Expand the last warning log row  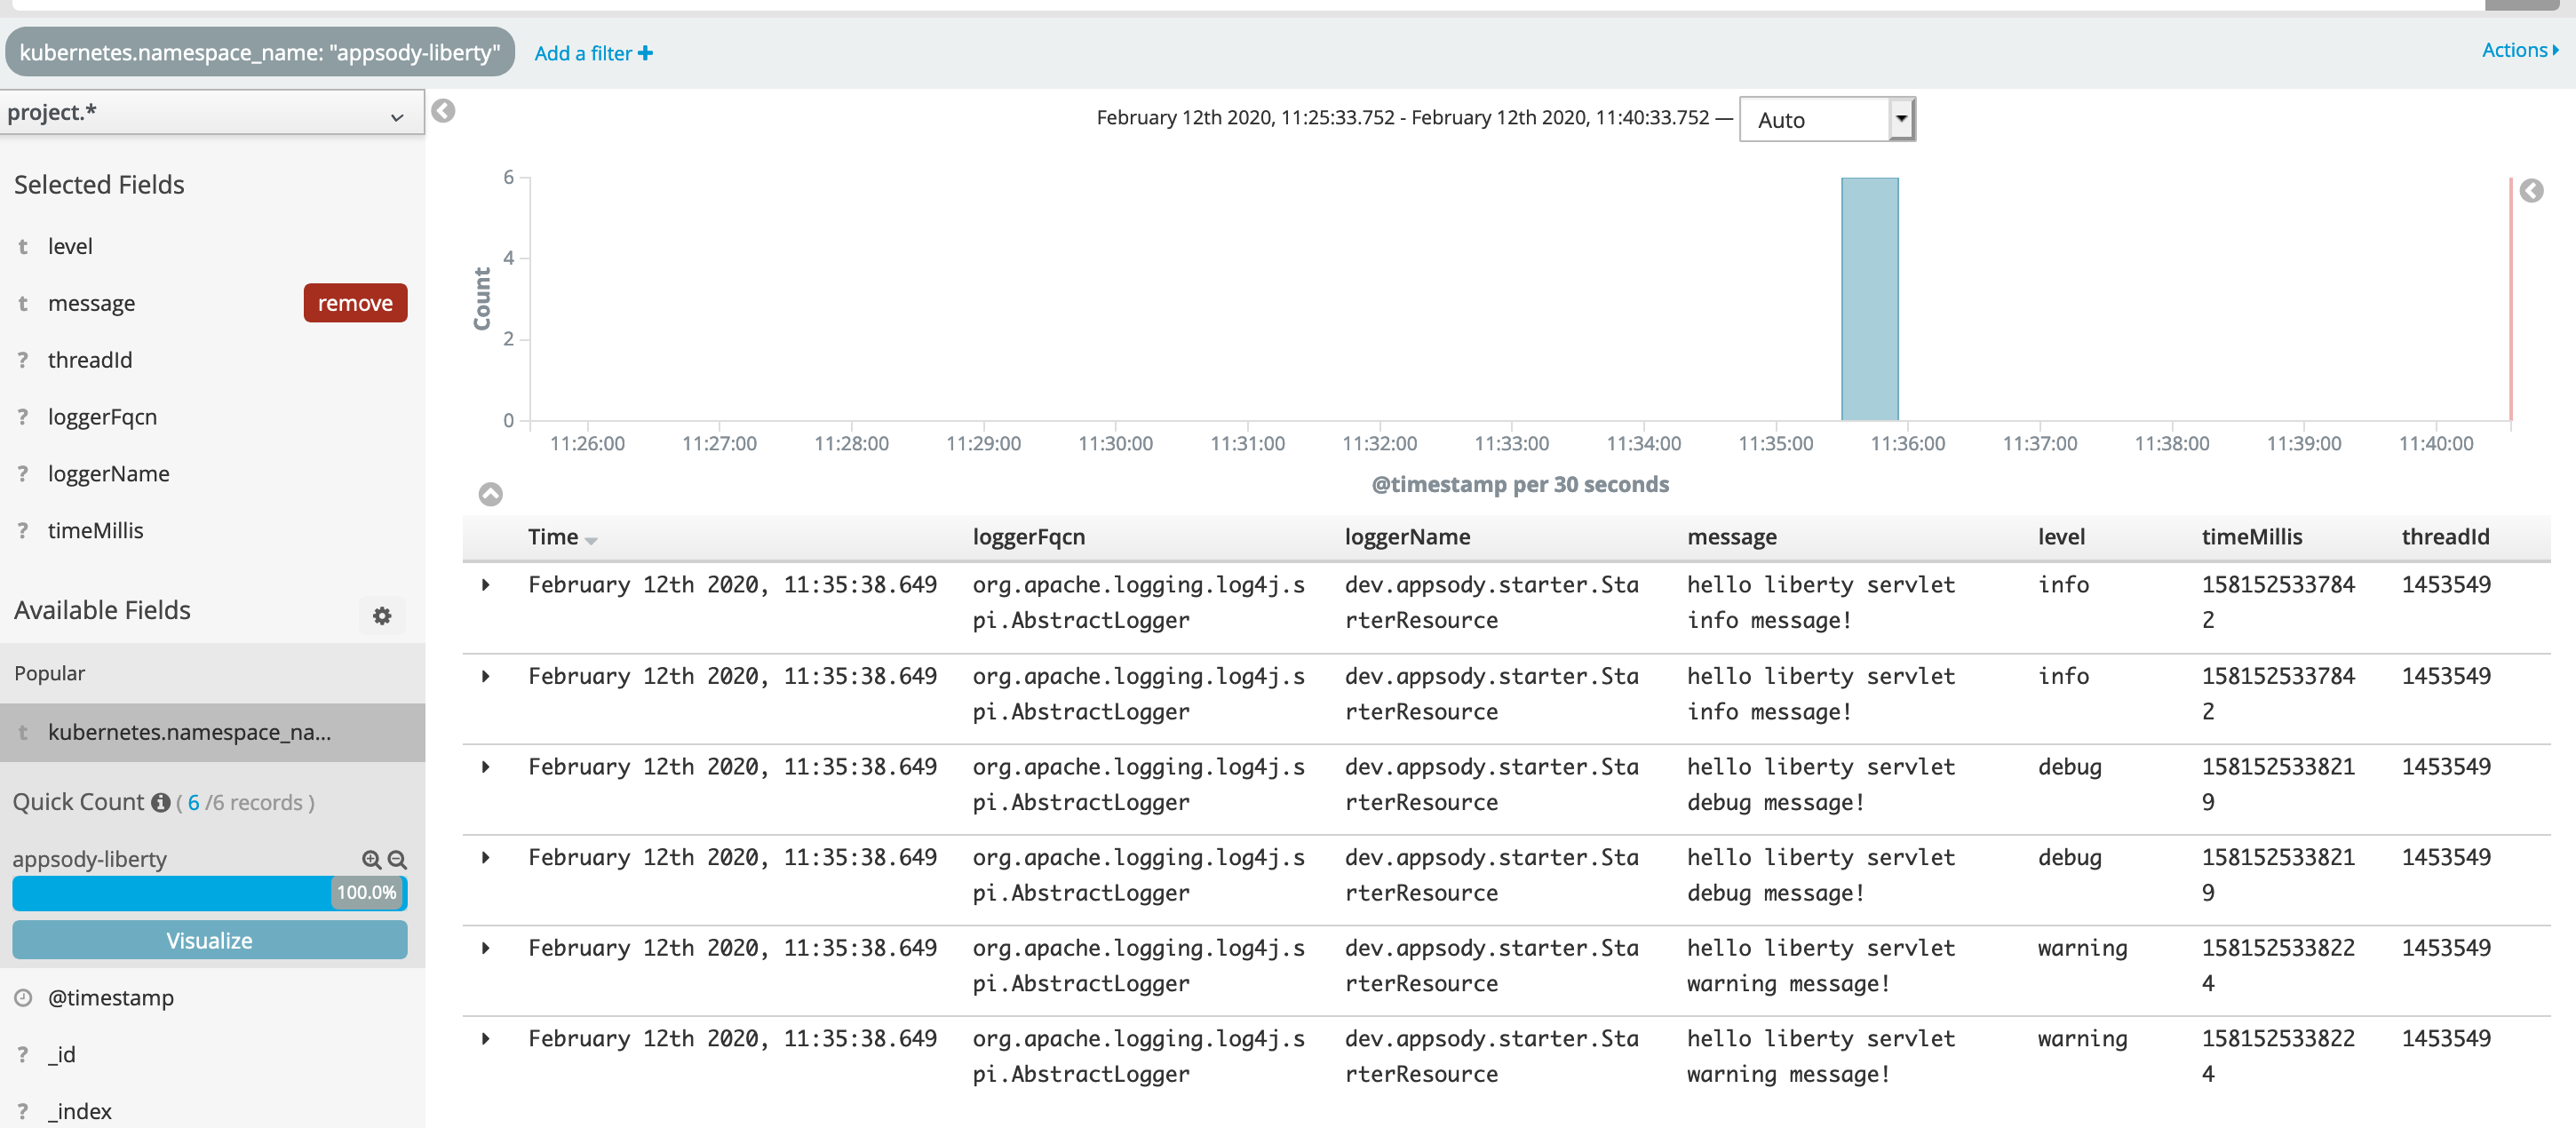(x=486, y=1038)
